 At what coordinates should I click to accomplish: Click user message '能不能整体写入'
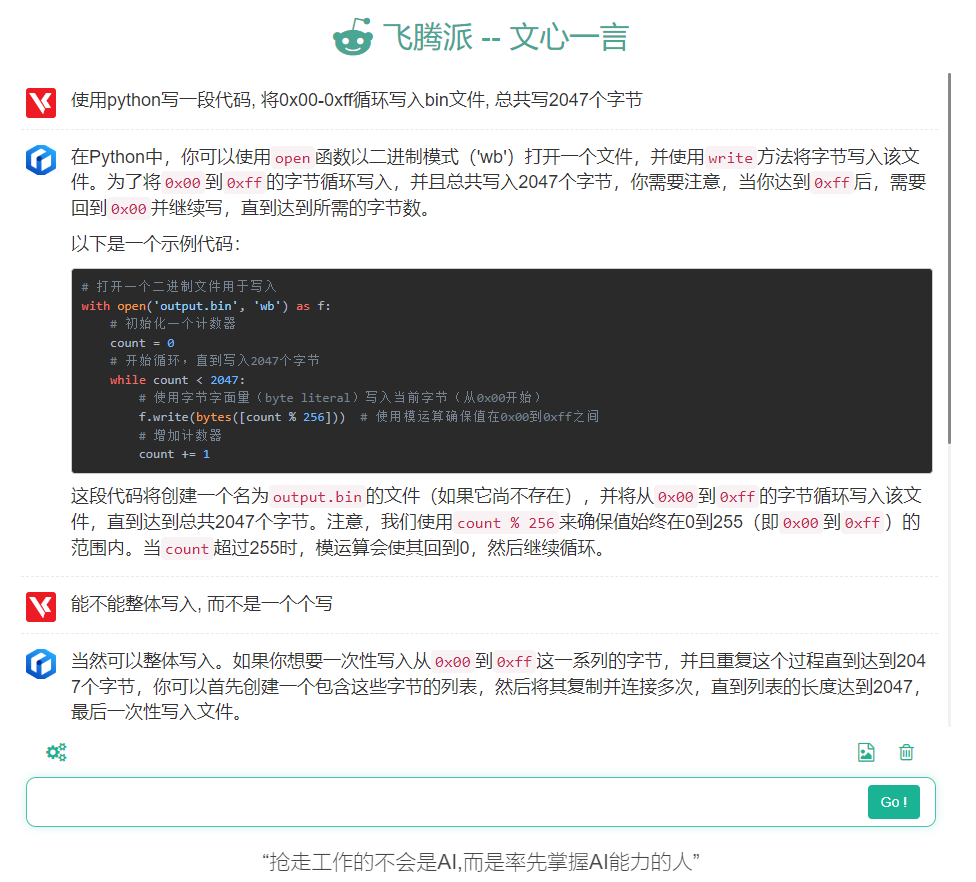point(201,604)
